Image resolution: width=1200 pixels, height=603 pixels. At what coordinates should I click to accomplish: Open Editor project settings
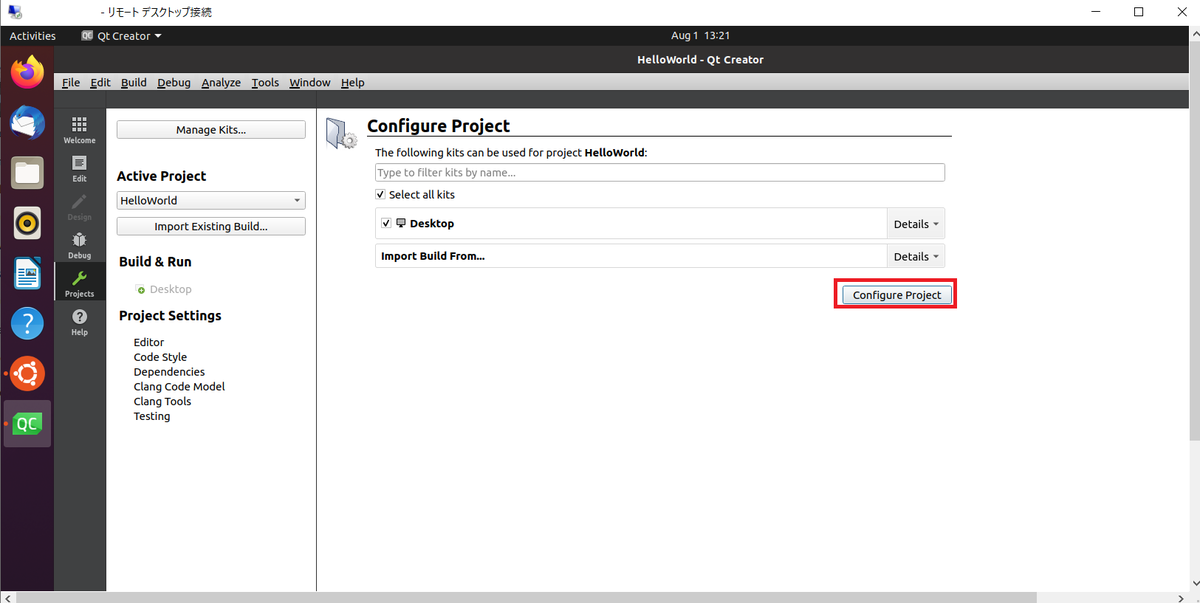pos(149,342)
